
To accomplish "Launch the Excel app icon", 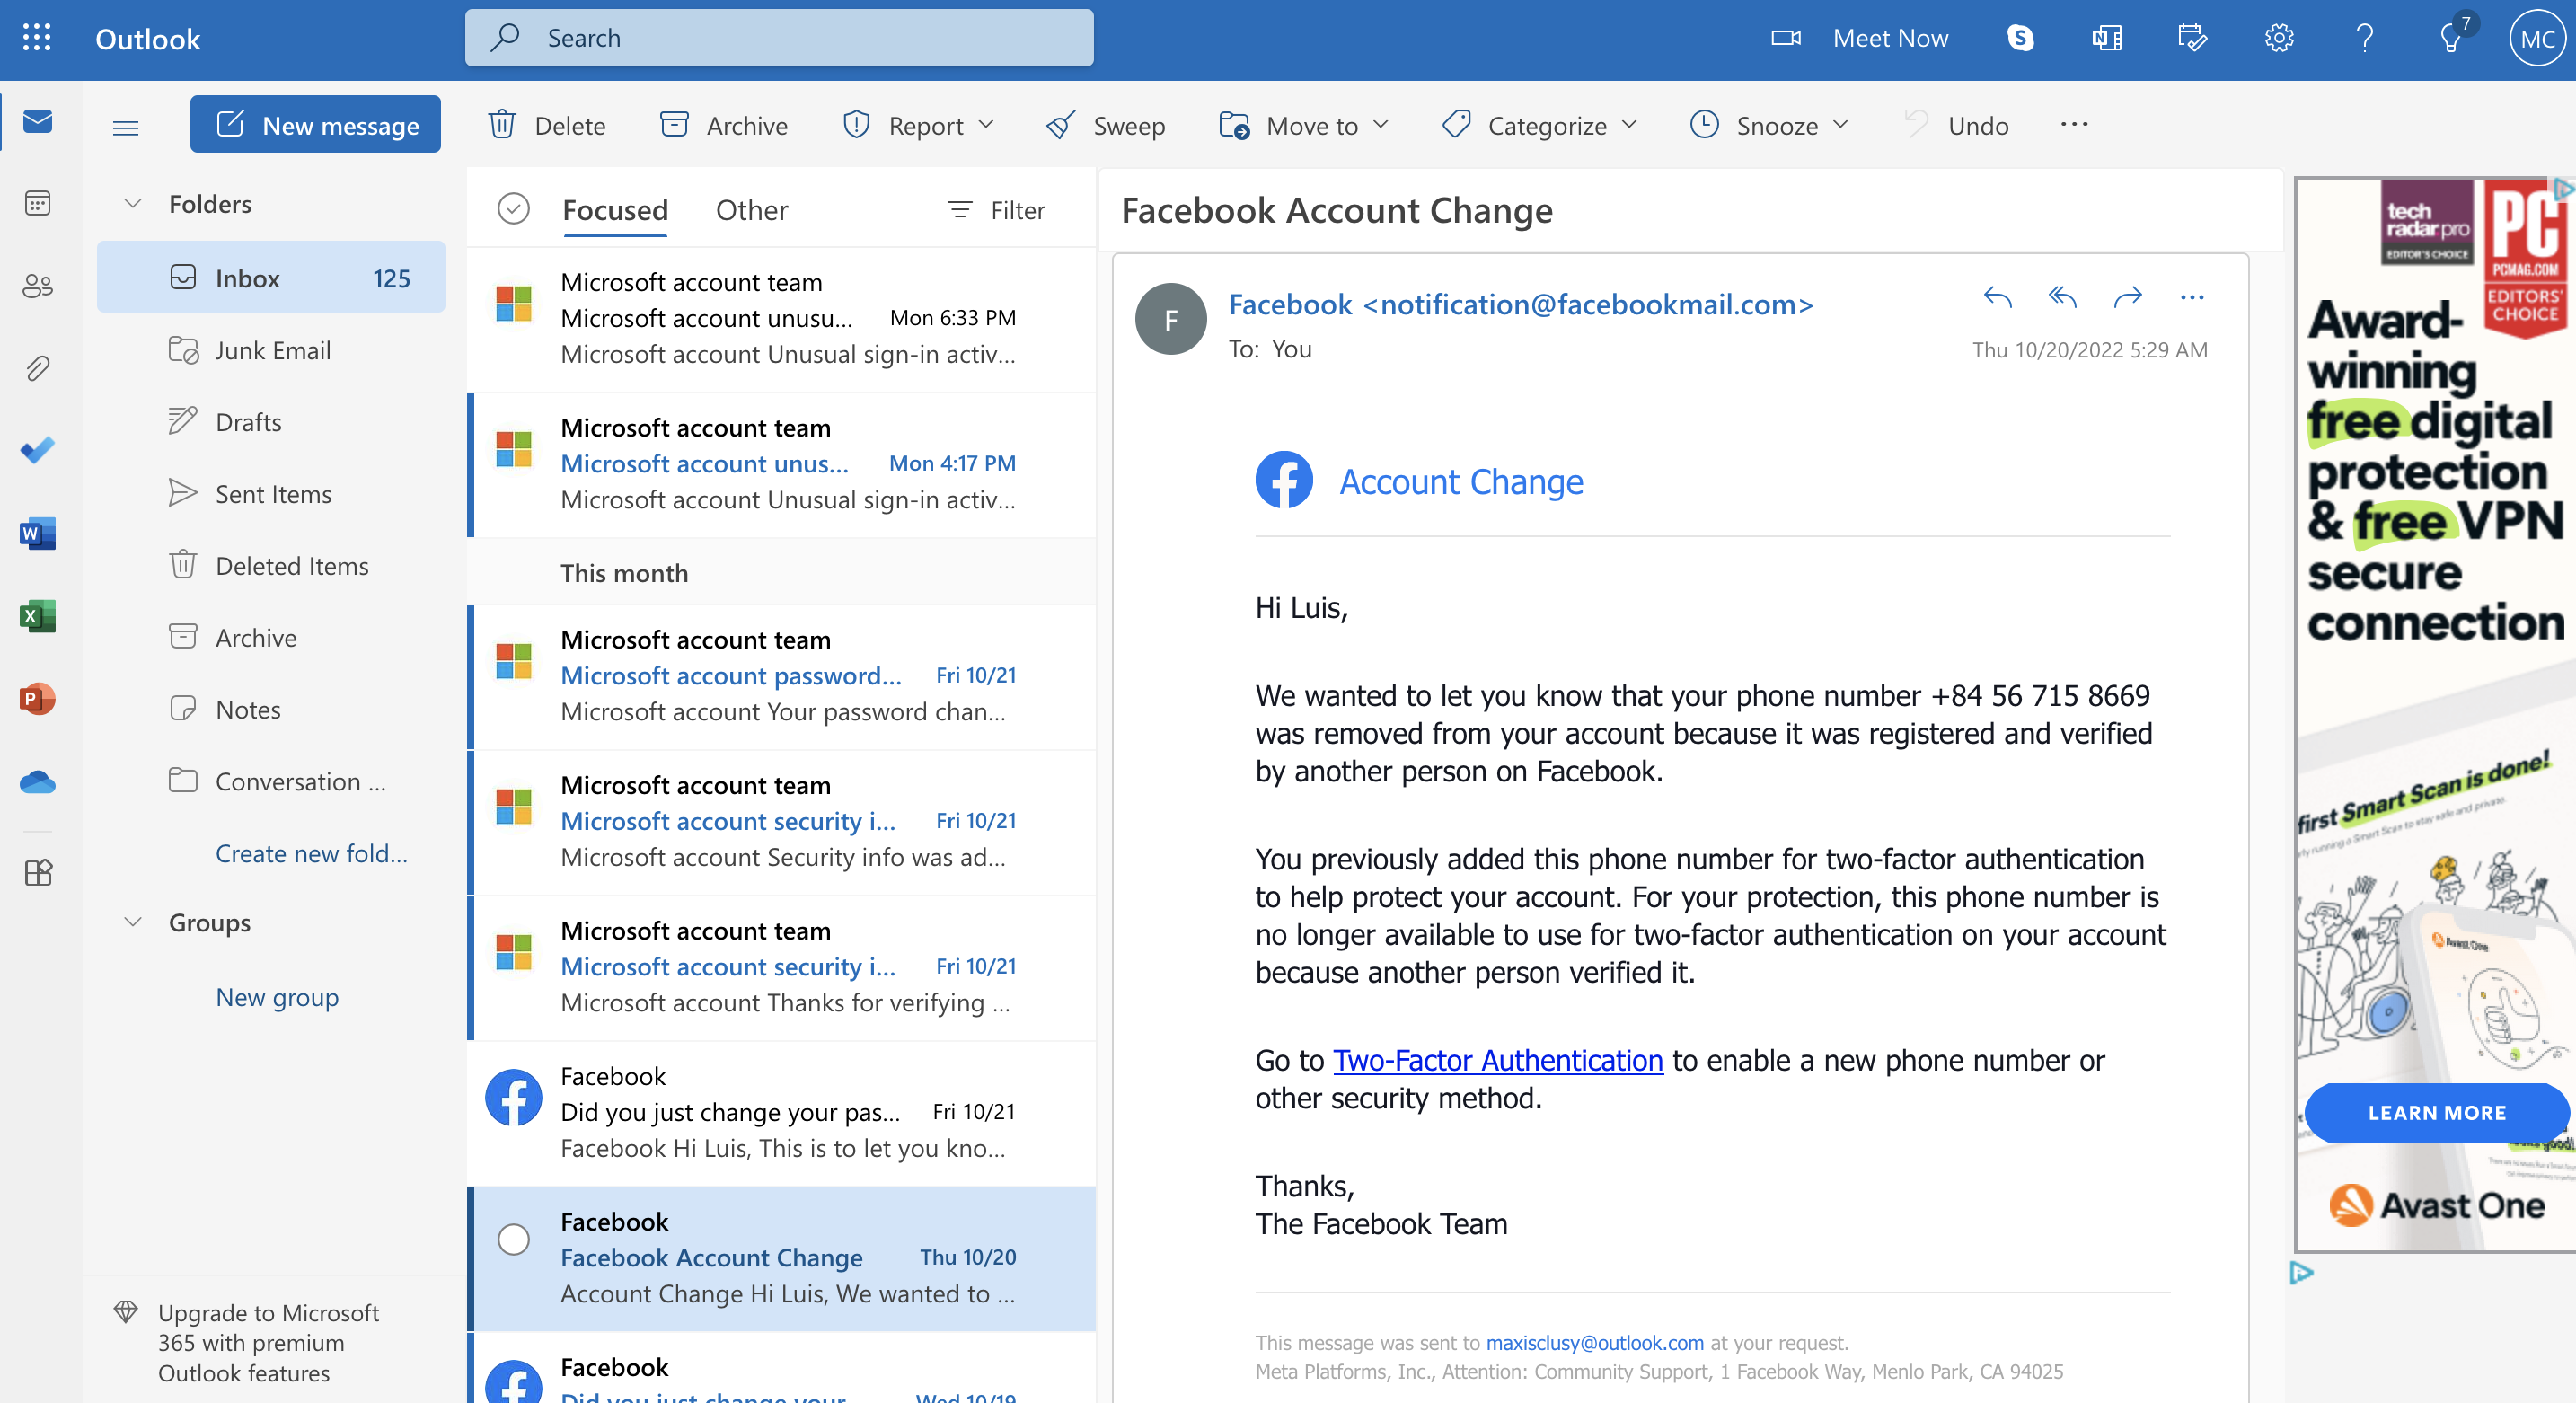I will tap(38, 616).
